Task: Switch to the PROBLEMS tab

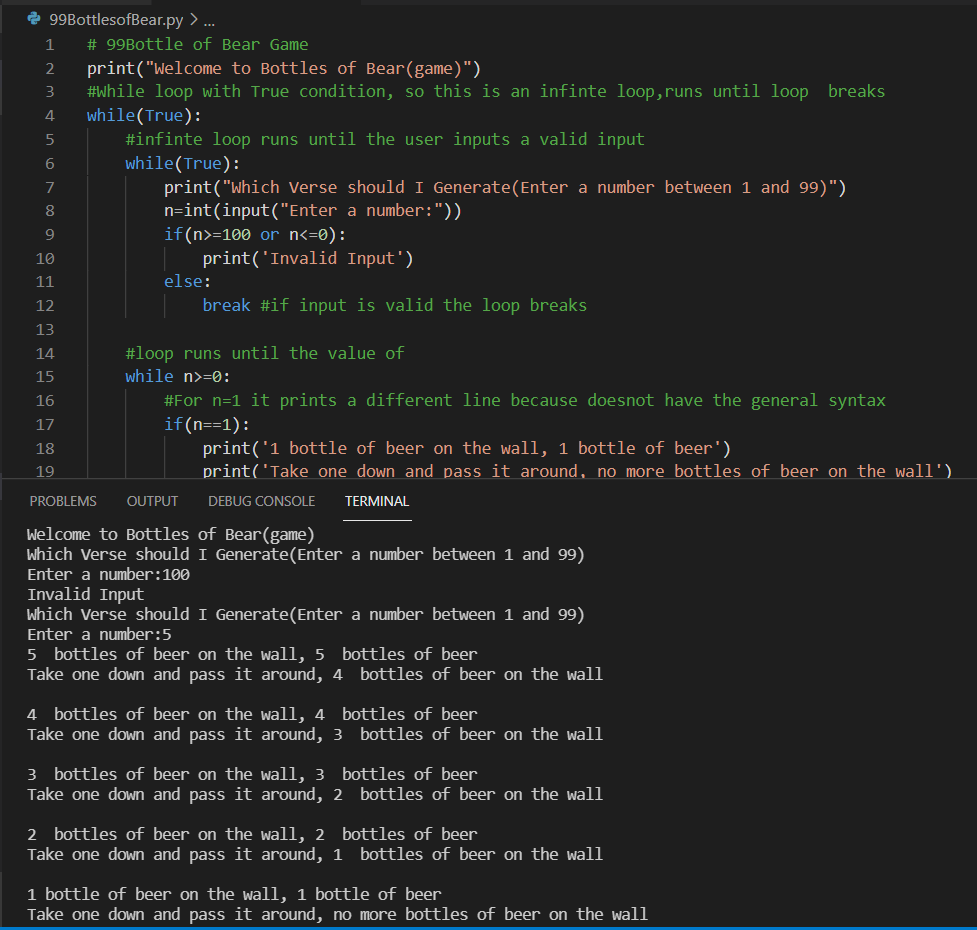Action: (63, 501)
